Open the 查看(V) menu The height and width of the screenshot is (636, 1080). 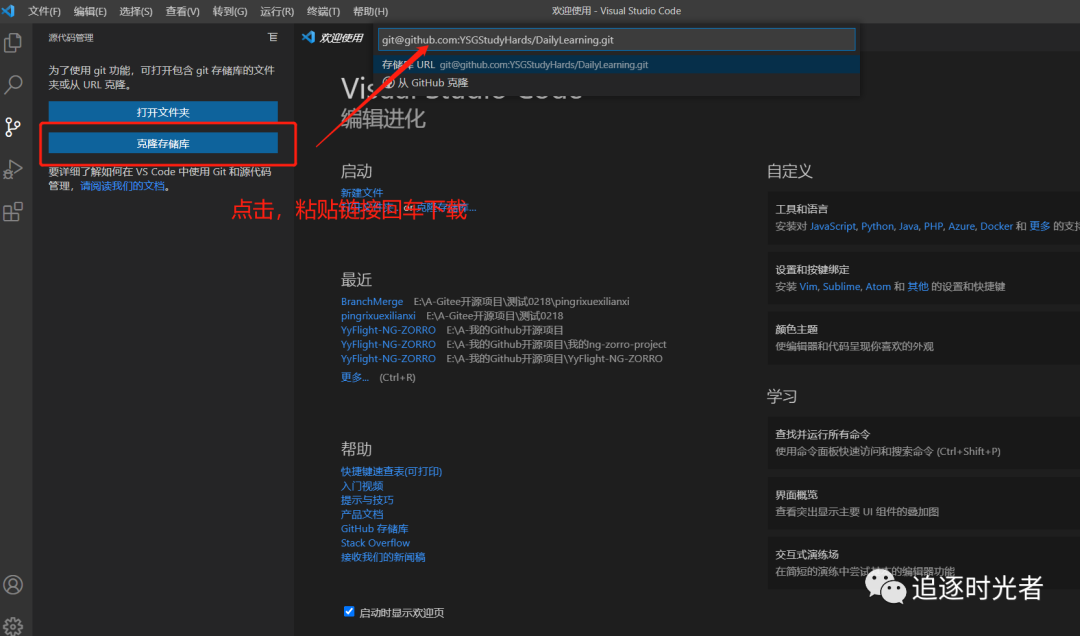coord(183,11)
